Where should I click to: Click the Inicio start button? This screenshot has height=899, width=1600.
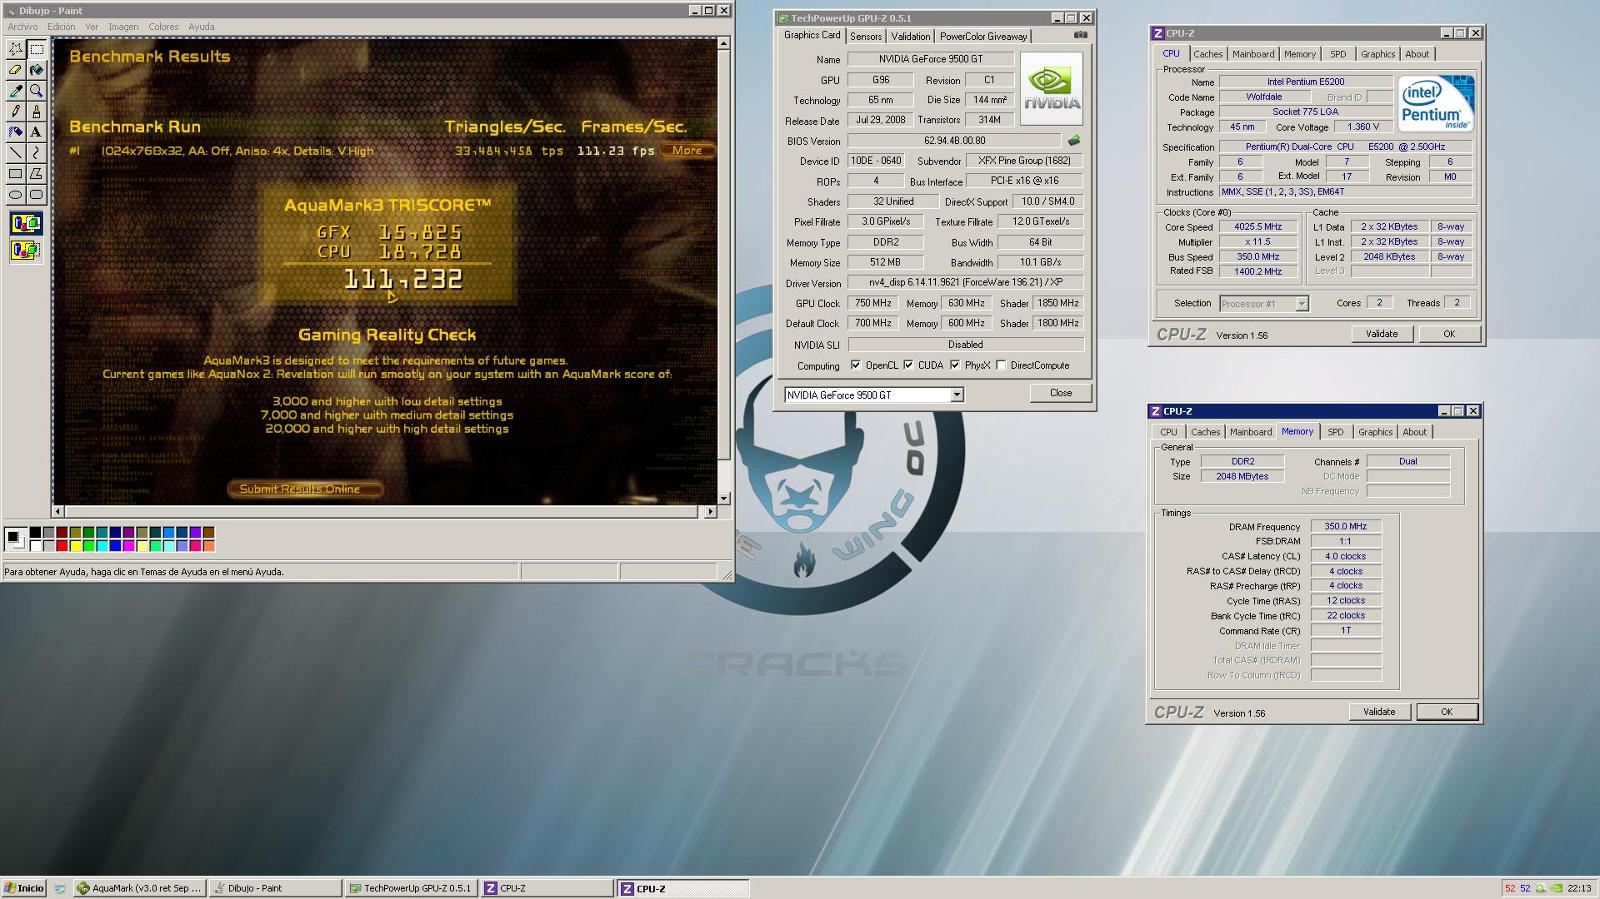click(24, 888)
